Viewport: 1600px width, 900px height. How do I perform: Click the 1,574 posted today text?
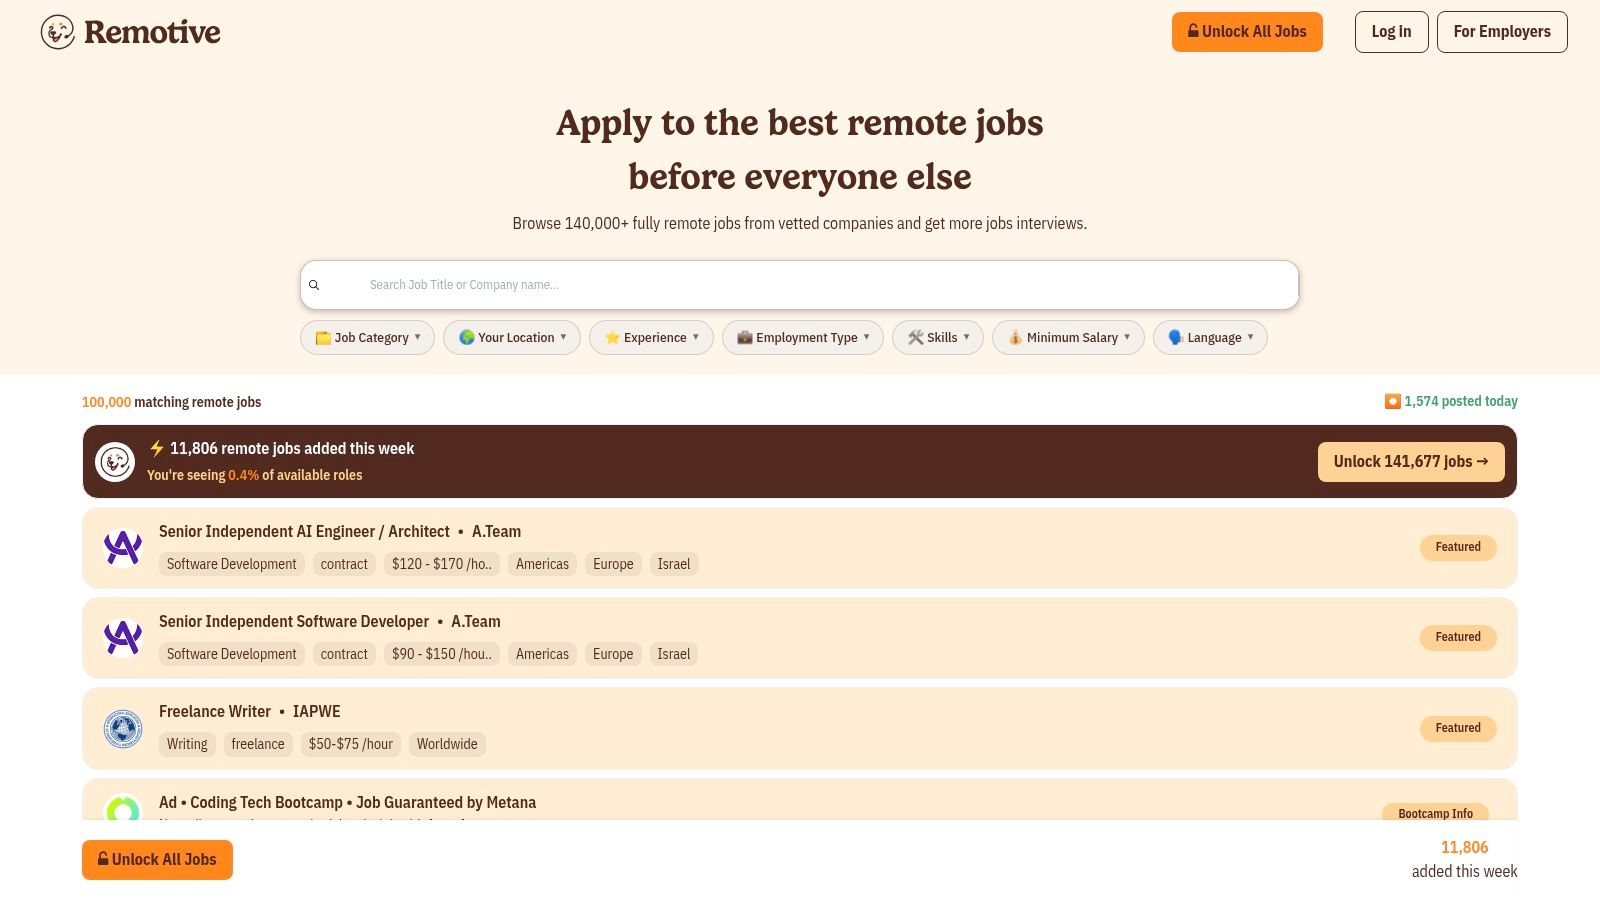[x=1461, y=401]
